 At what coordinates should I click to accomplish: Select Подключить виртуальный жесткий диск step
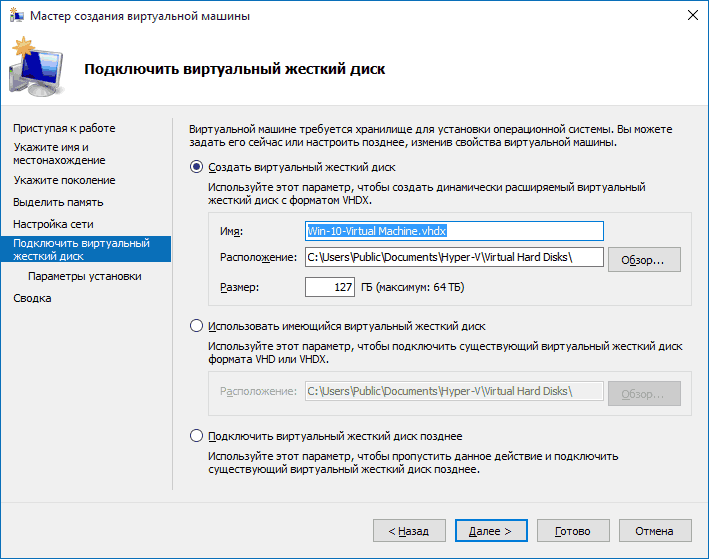(x=86, y=249)
